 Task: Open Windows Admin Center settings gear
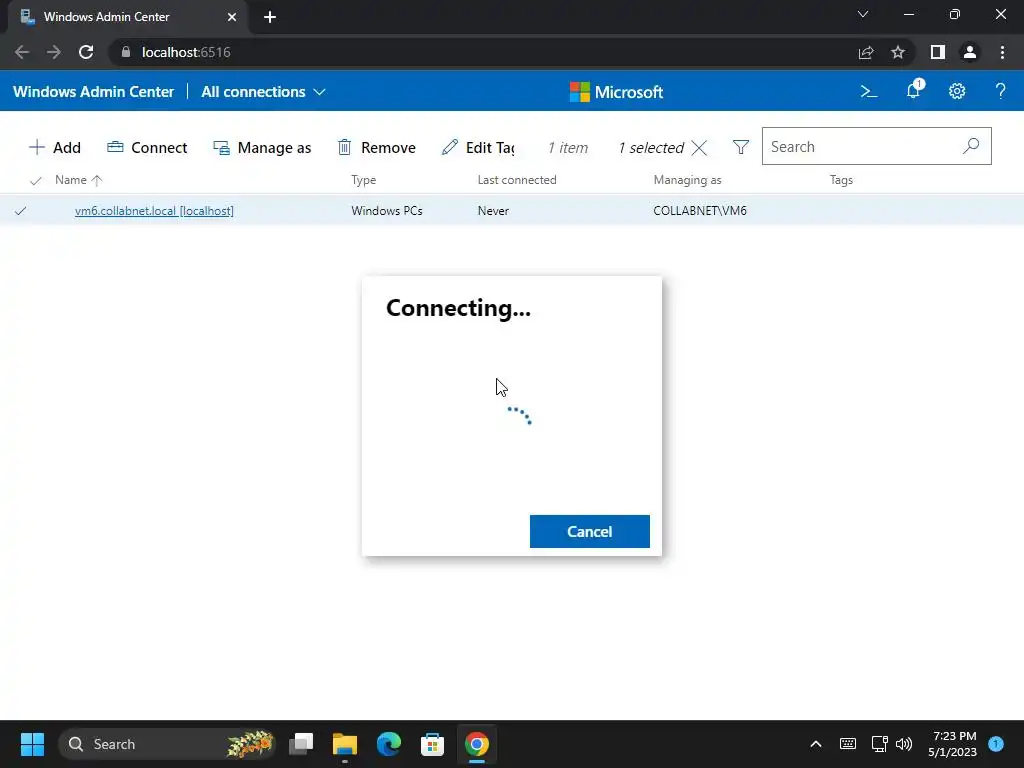tap(957, 91)
